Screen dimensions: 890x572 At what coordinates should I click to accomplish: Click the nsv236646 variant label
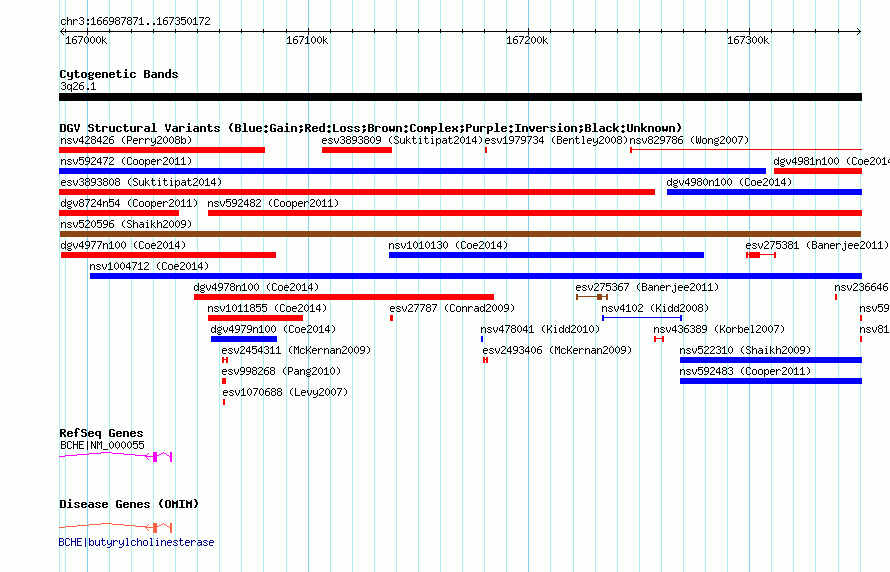coord(861,287)
